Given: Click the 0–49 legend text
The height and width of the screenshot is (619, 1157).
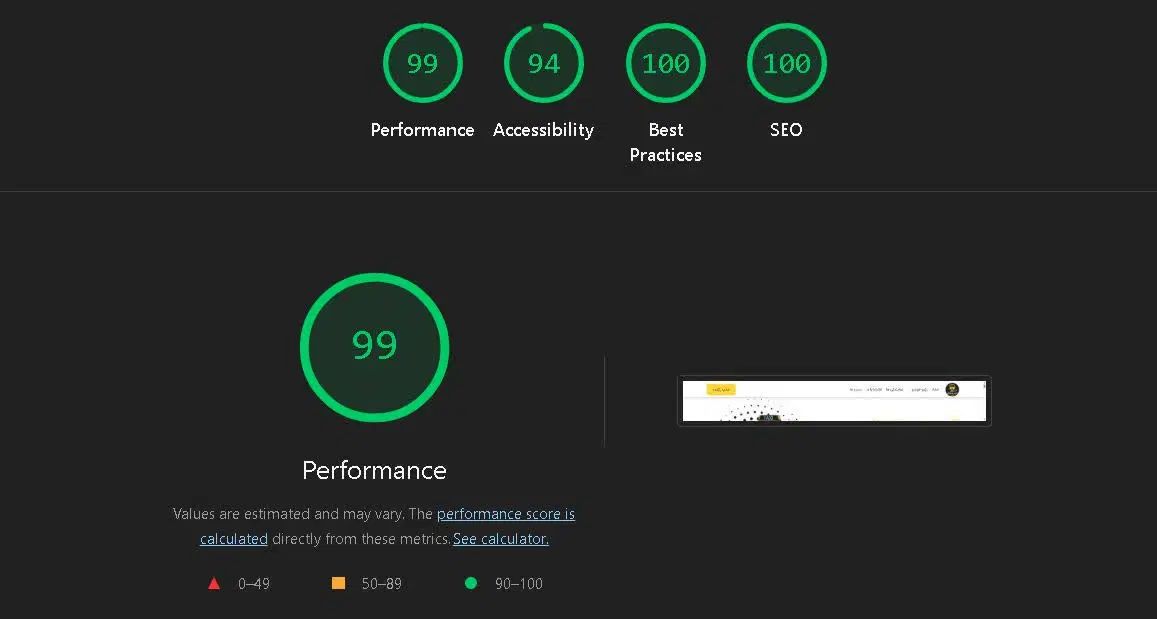Looking at the screenshot, I should (x=254, y=584).
